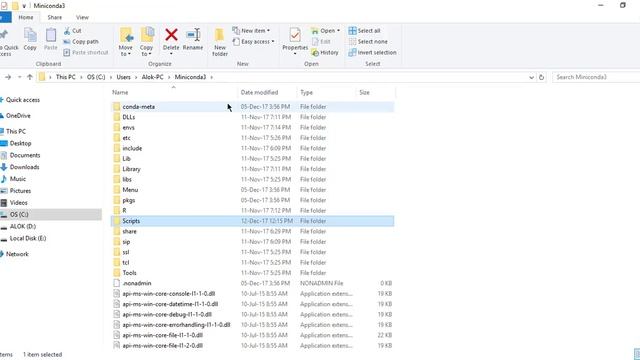Screen dimensions: 640x360
Task: Expand the Open button dropdown
Action: [x=338, y=31]
